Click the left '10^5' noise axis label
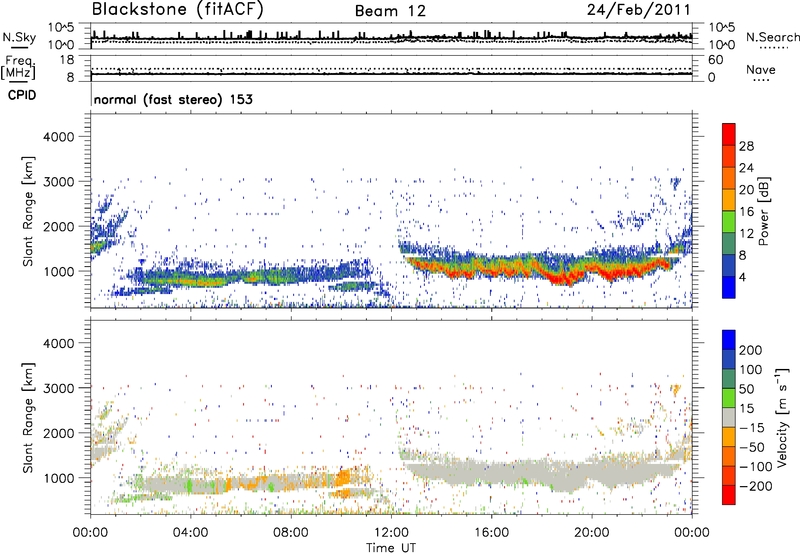Image resolution: width=800 pixels, height=554 pixels. coord(61,28)
